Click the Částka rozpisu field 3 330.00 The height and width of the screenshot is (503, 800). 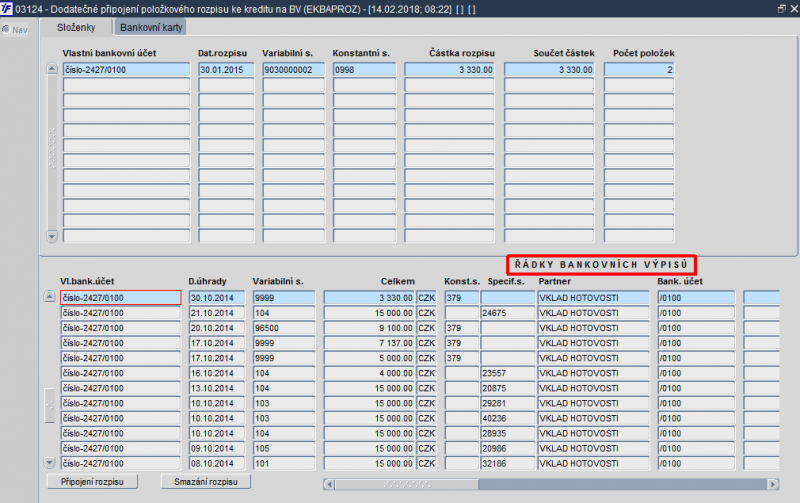coord(449,69)
